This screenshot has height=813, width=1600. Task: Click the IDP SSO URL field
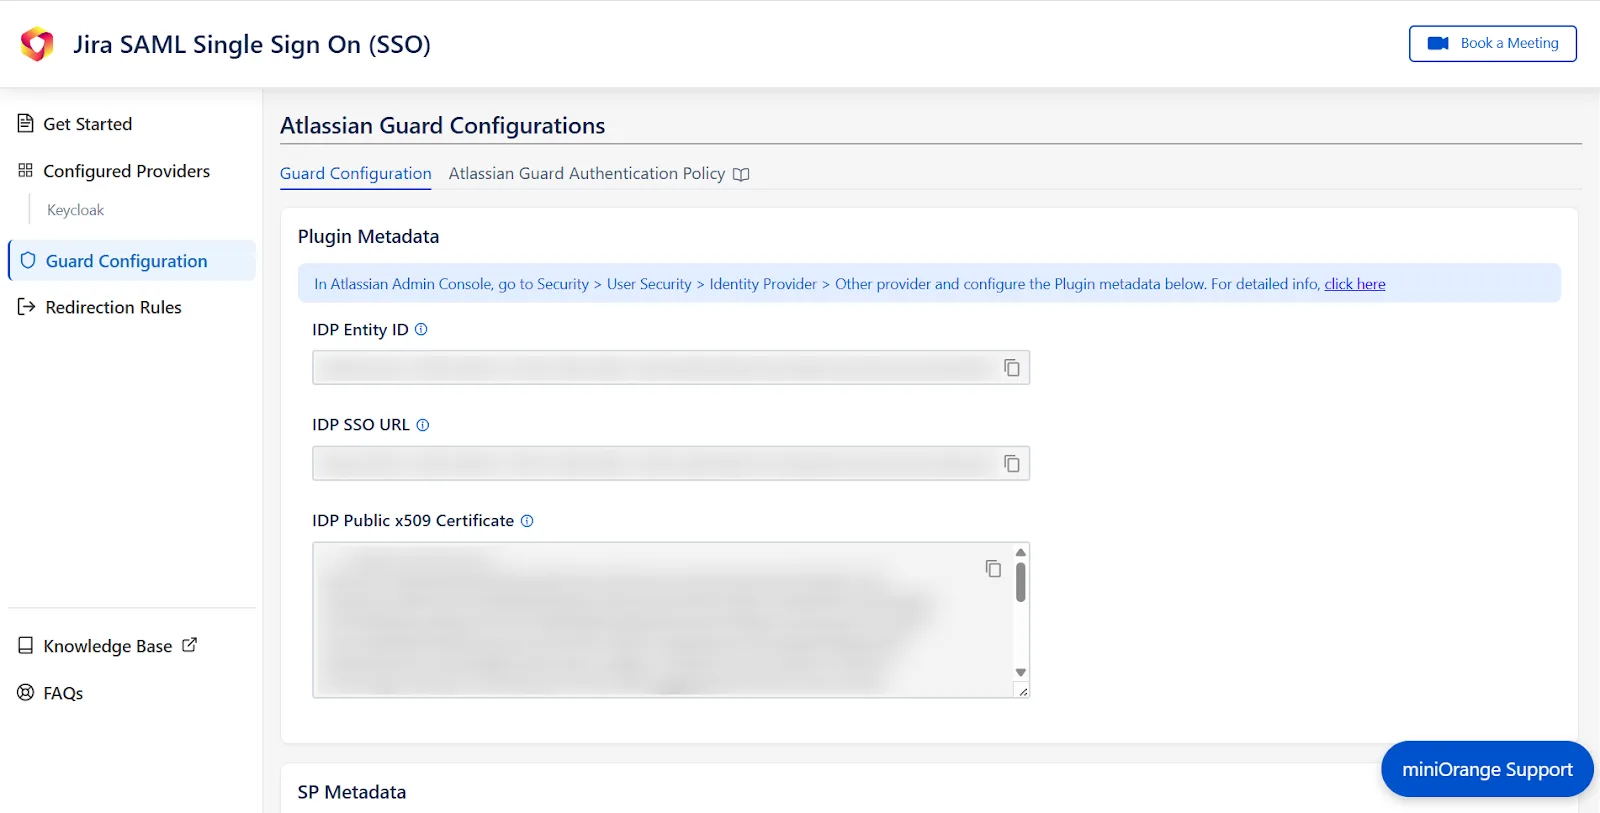[x=670, y=463]
